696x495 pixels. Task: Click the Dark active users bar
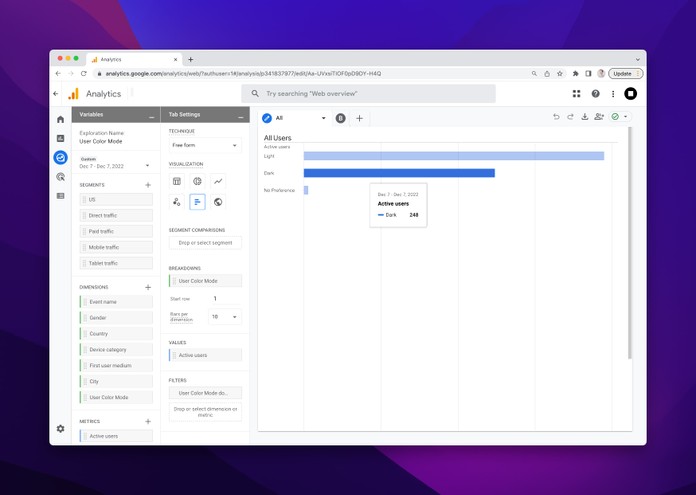point(399,173)
